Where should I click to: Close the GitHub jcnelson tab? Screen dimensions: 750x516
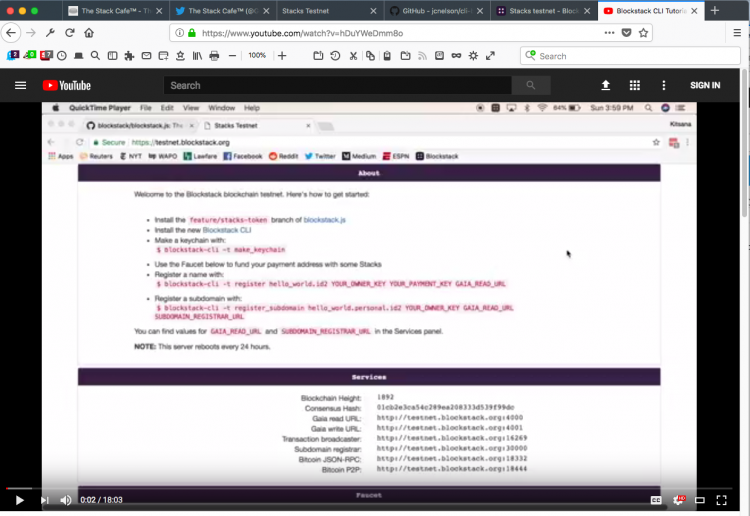tap(480, 11)
